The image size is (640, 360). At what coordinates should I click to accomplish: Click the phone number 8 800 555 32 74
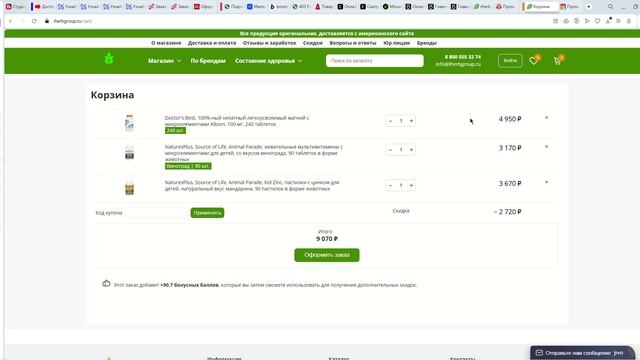[x=463, y=57]
